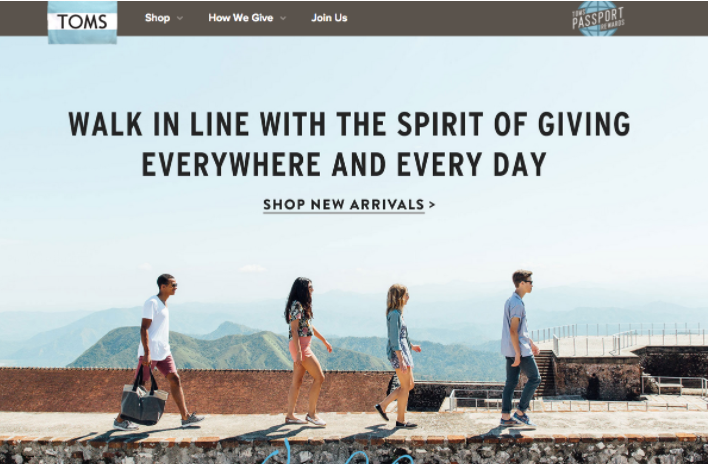Click the man in the white t-shirt
The width and height of the screenshot is (708, 464).
pos(158,352)
